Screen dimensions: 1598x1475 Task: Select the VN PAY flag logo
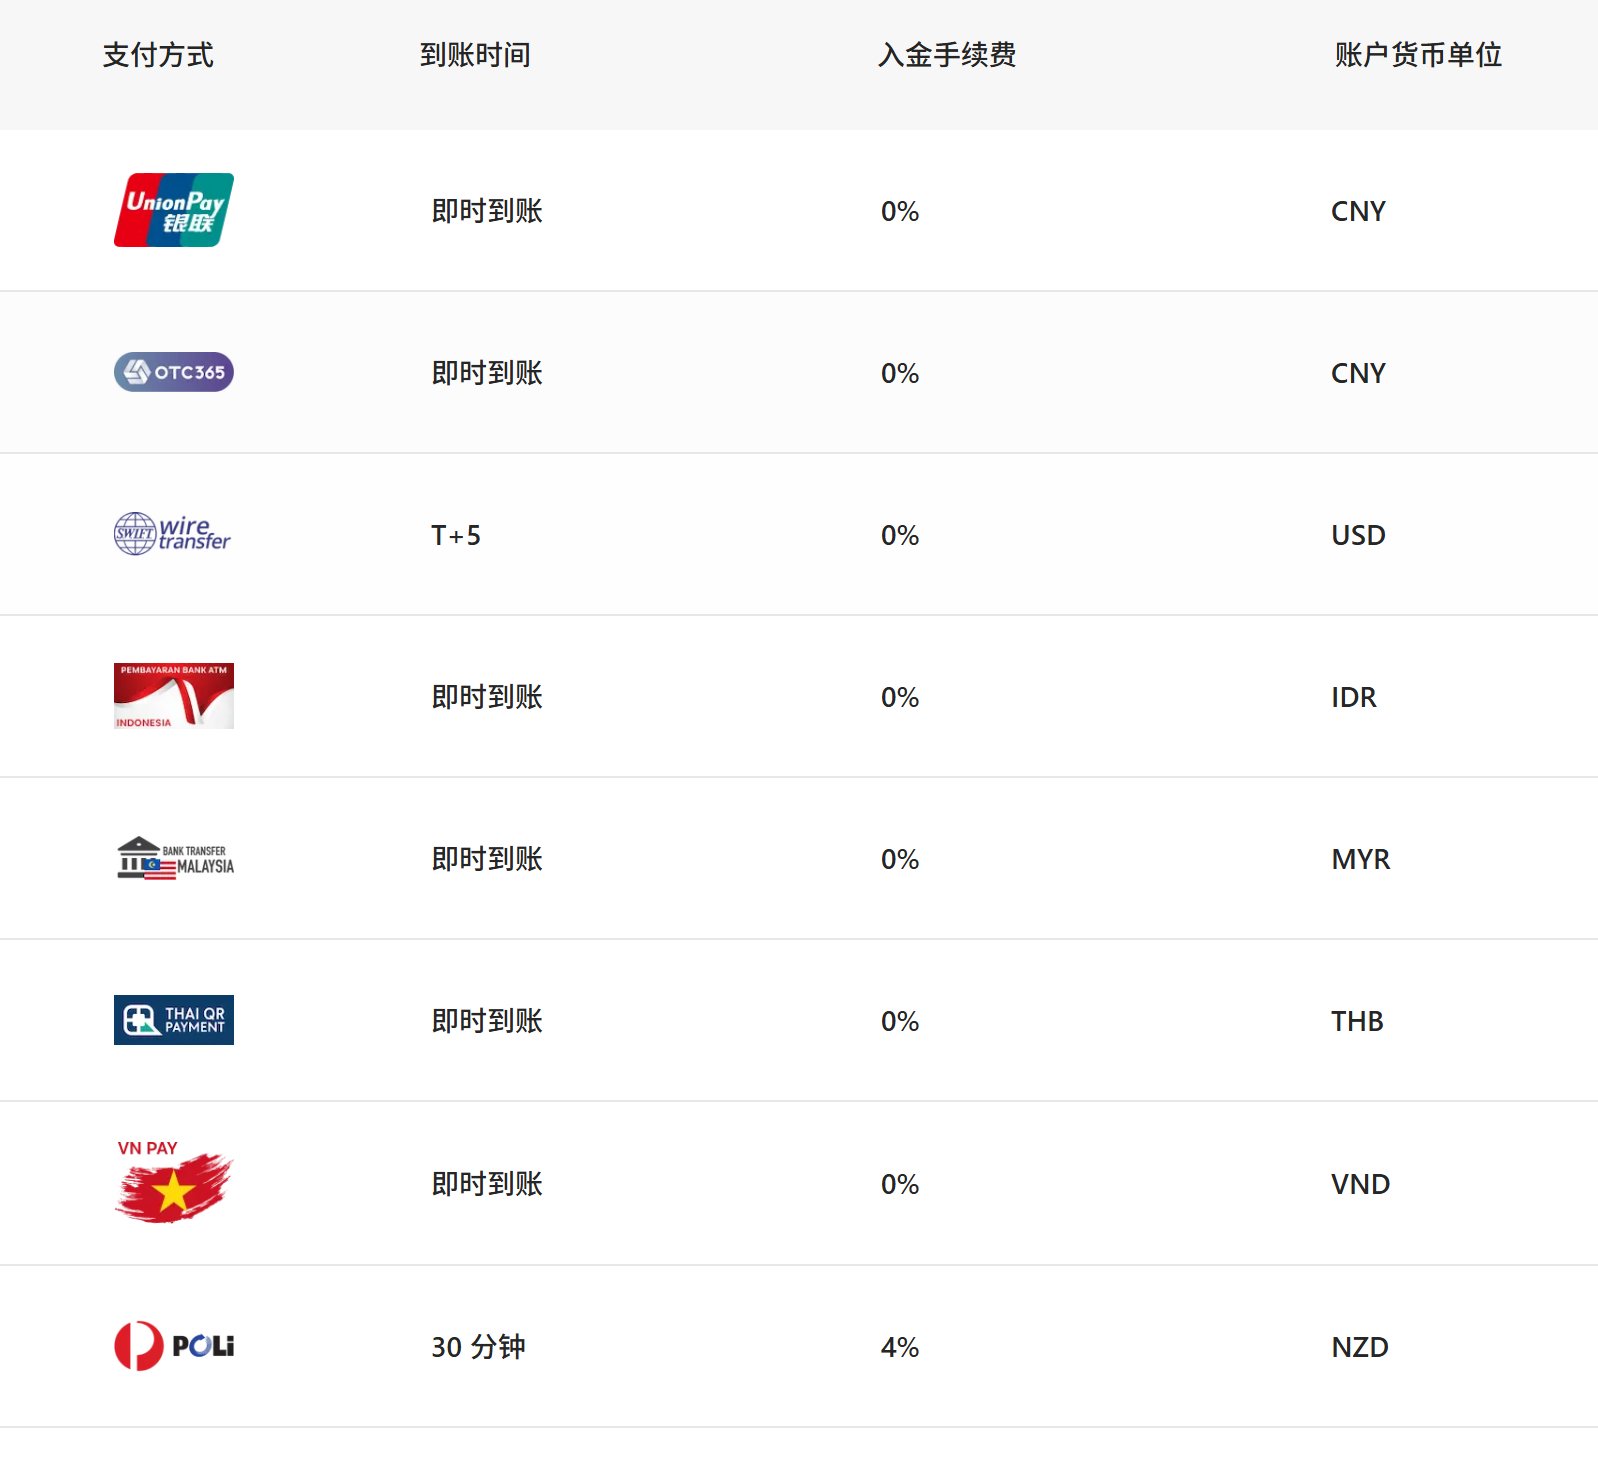[x=174, y=1181]
